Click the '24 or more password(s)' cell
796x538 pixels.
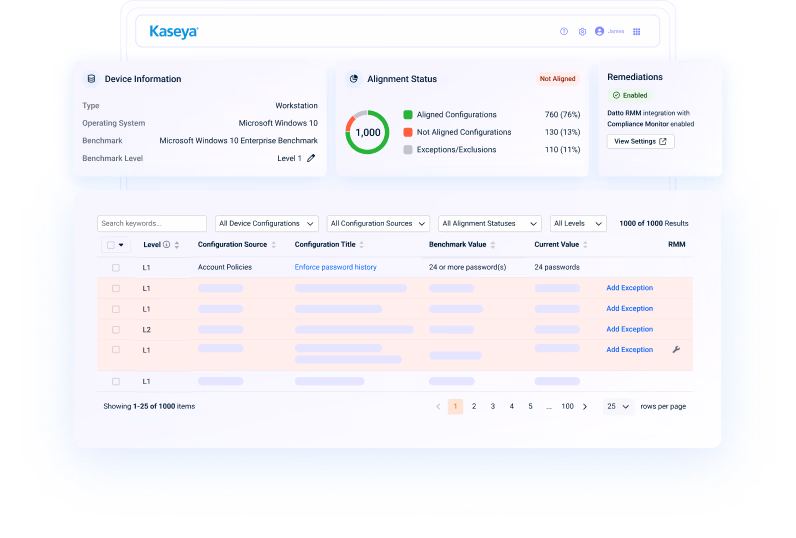(468, 267)
